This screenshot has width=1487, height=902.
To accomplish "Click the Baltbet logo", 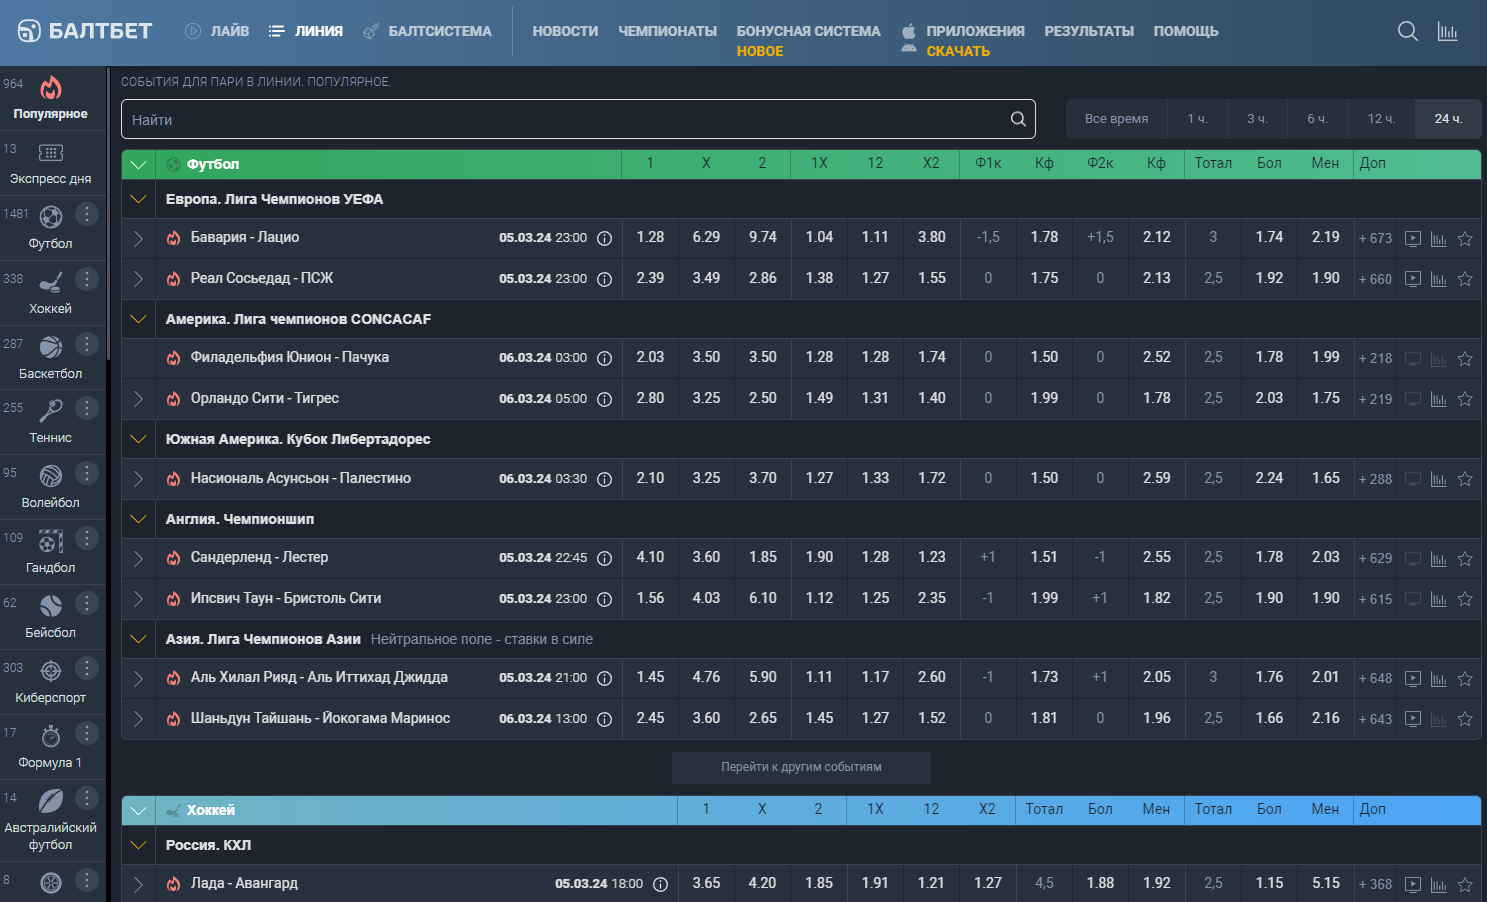I will click(x=85, y=31).
